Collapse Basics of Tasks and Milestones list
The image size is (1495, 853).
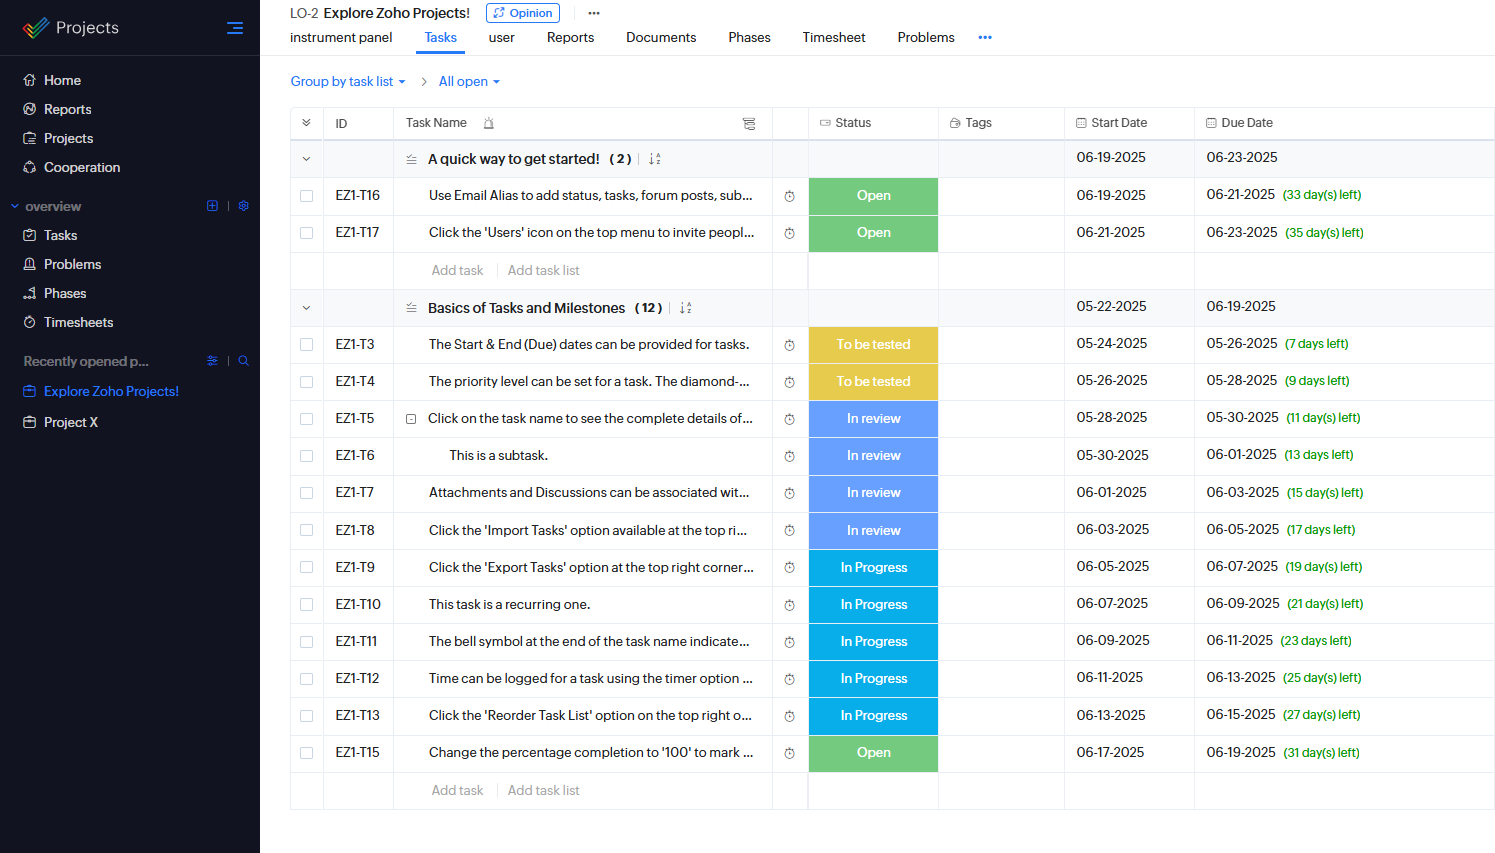(307, 308)
